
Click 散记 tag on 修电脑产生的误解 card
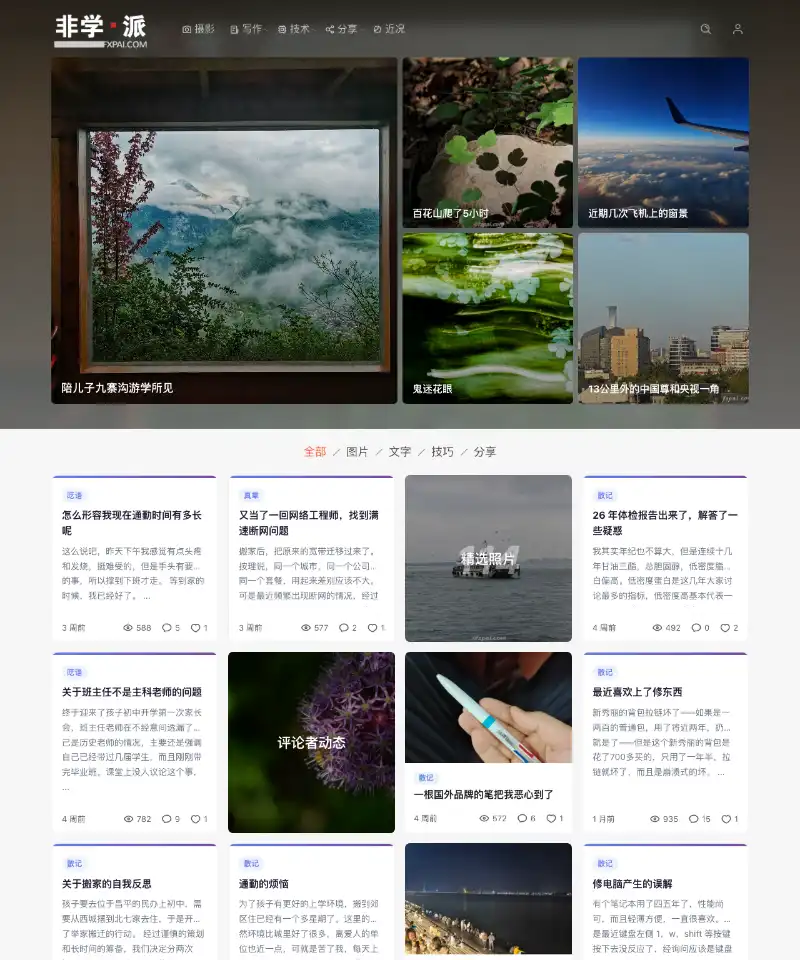[x=605, y=863]
